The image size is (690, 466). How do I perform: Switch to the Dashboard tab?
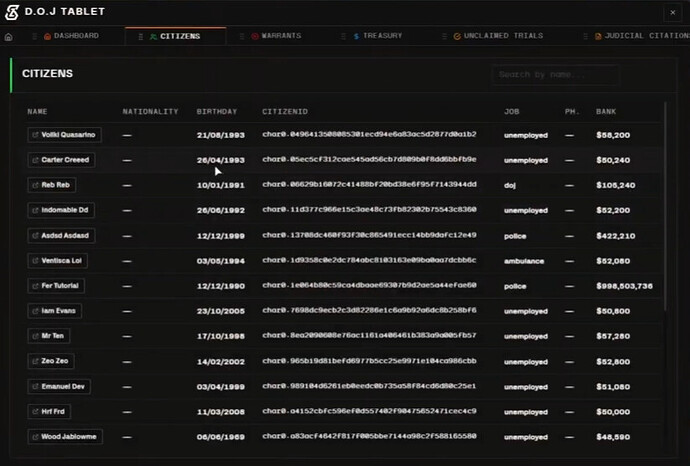[x=71, y=36]
